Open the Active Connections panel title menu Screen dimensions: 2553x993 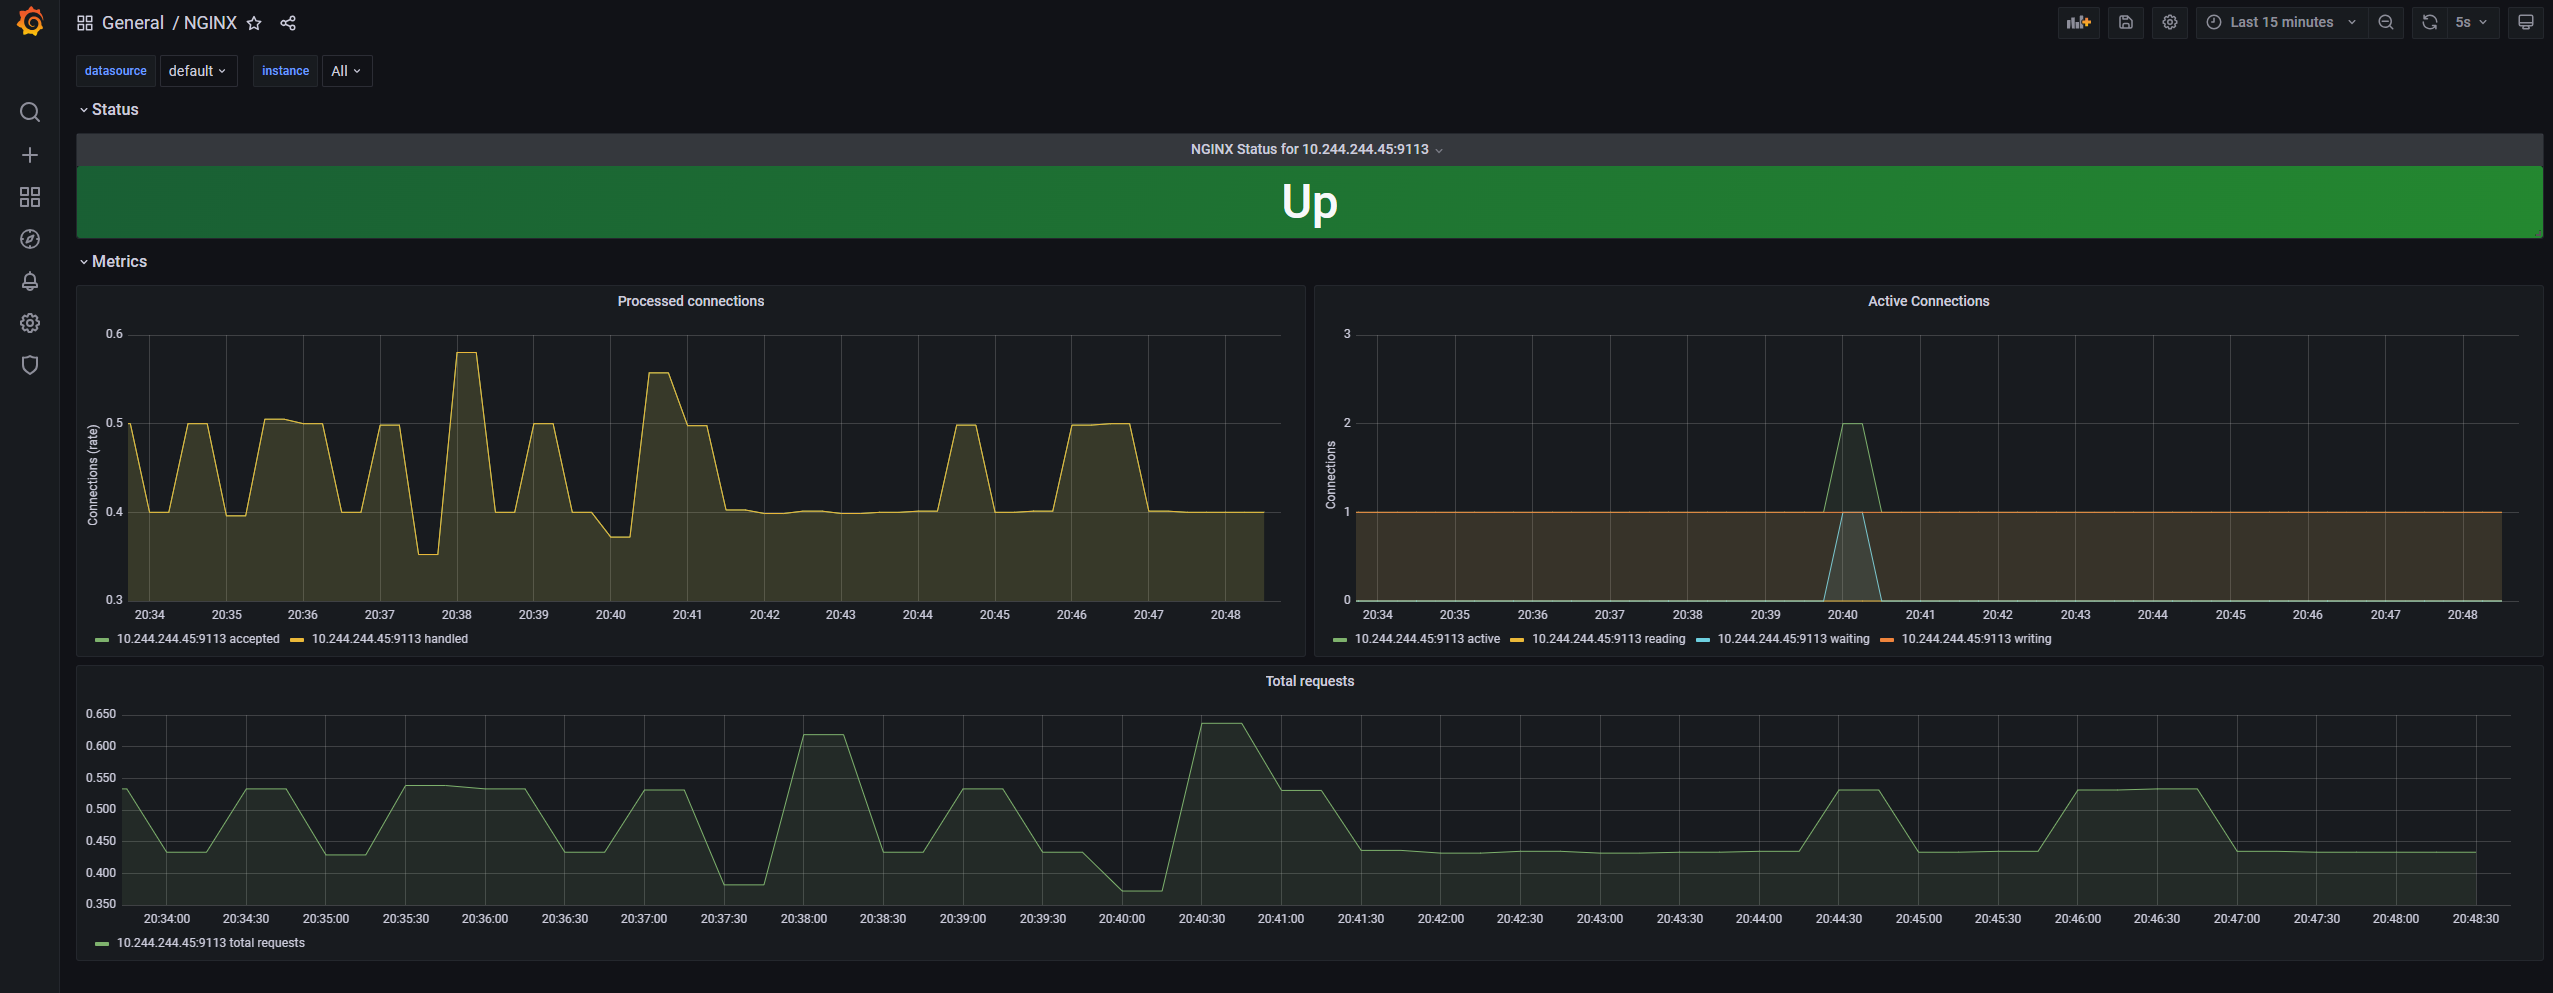1928,301
